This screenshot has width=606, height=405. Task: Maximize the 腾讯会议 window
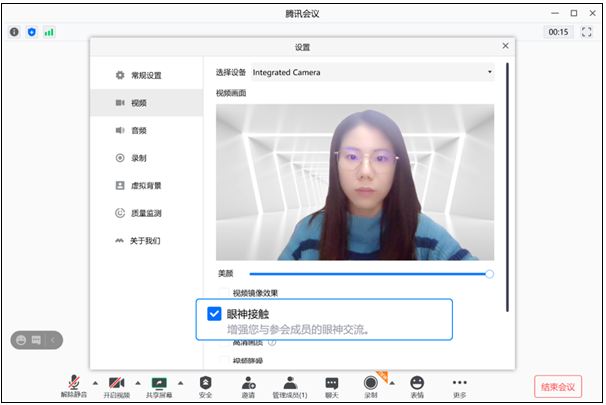[574, 13]
